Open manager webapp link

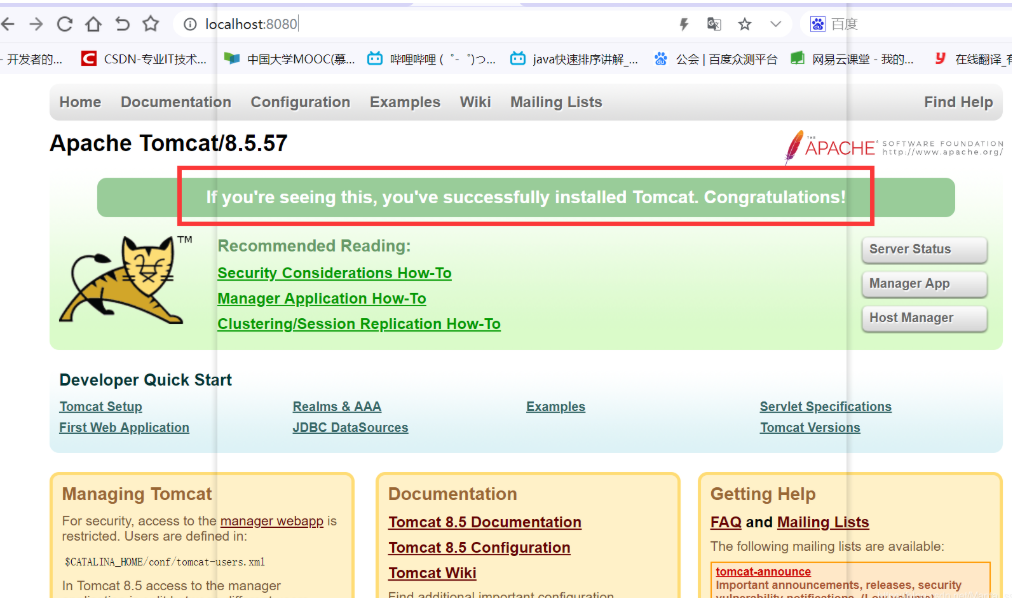272,521
